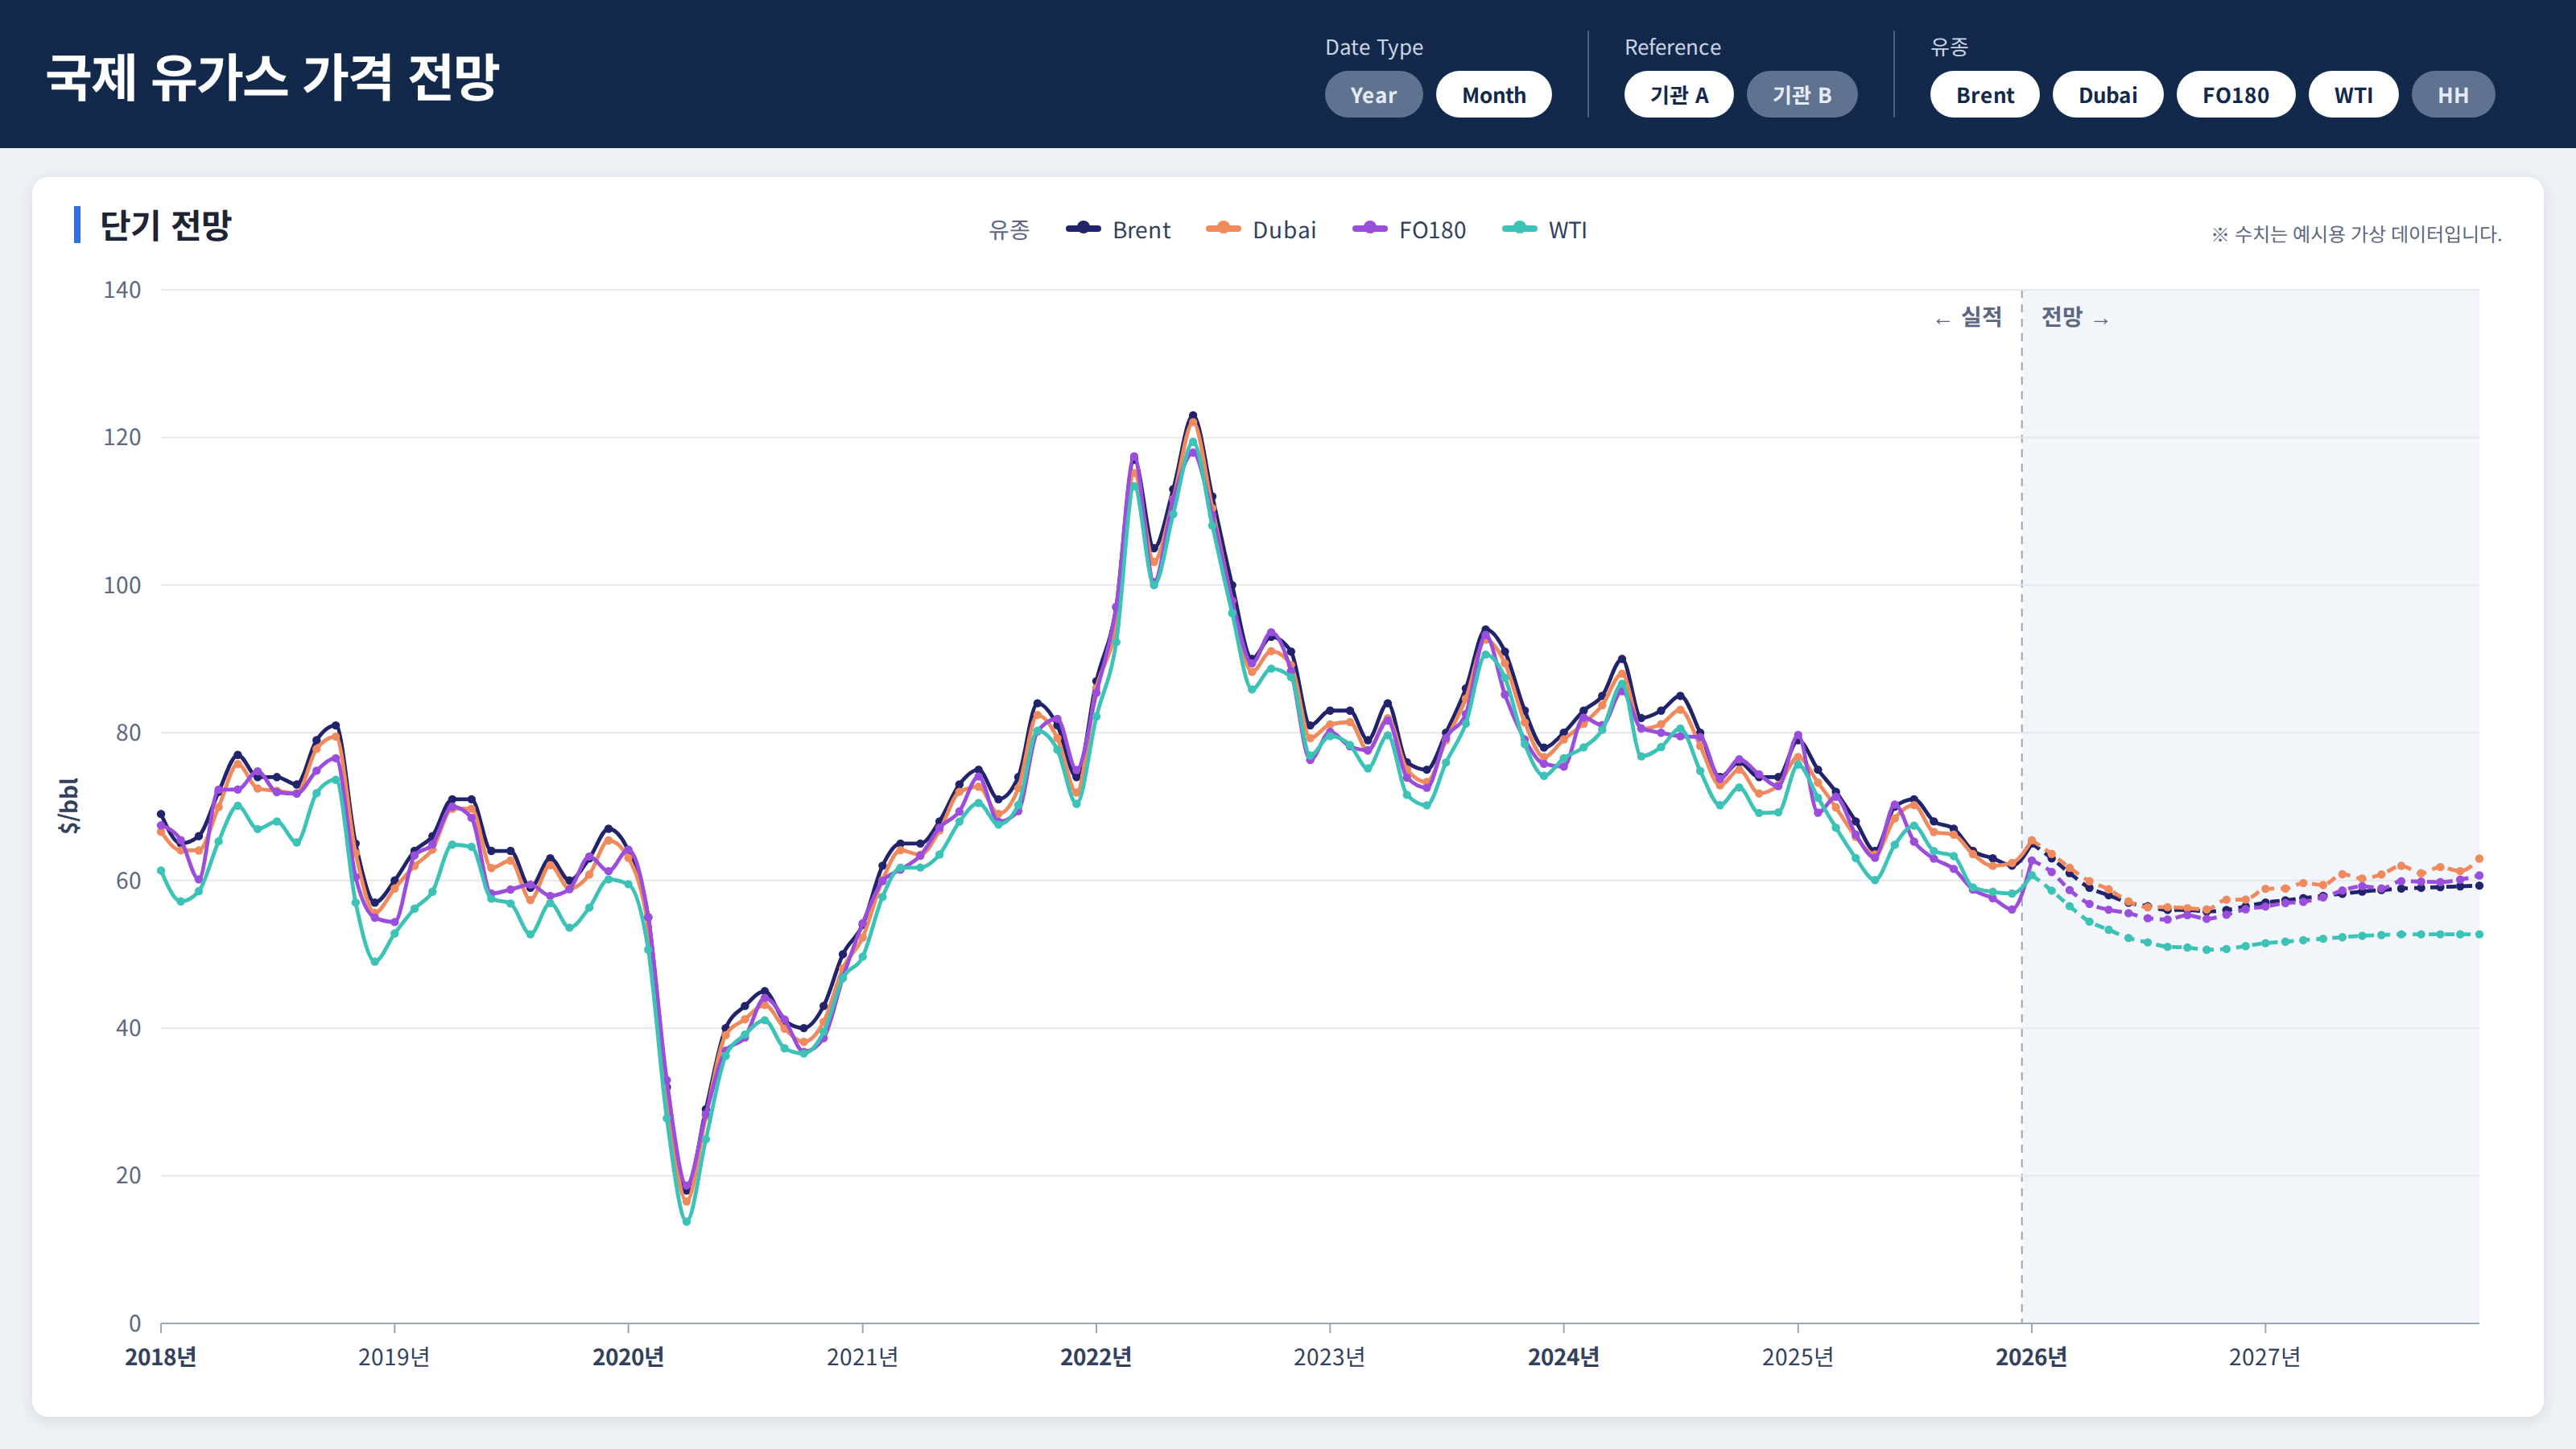The width and height of the screenshot is (2576, 1449).
Task: Click the 2019년 x-axis label
Action: [x=394, y=1357]
